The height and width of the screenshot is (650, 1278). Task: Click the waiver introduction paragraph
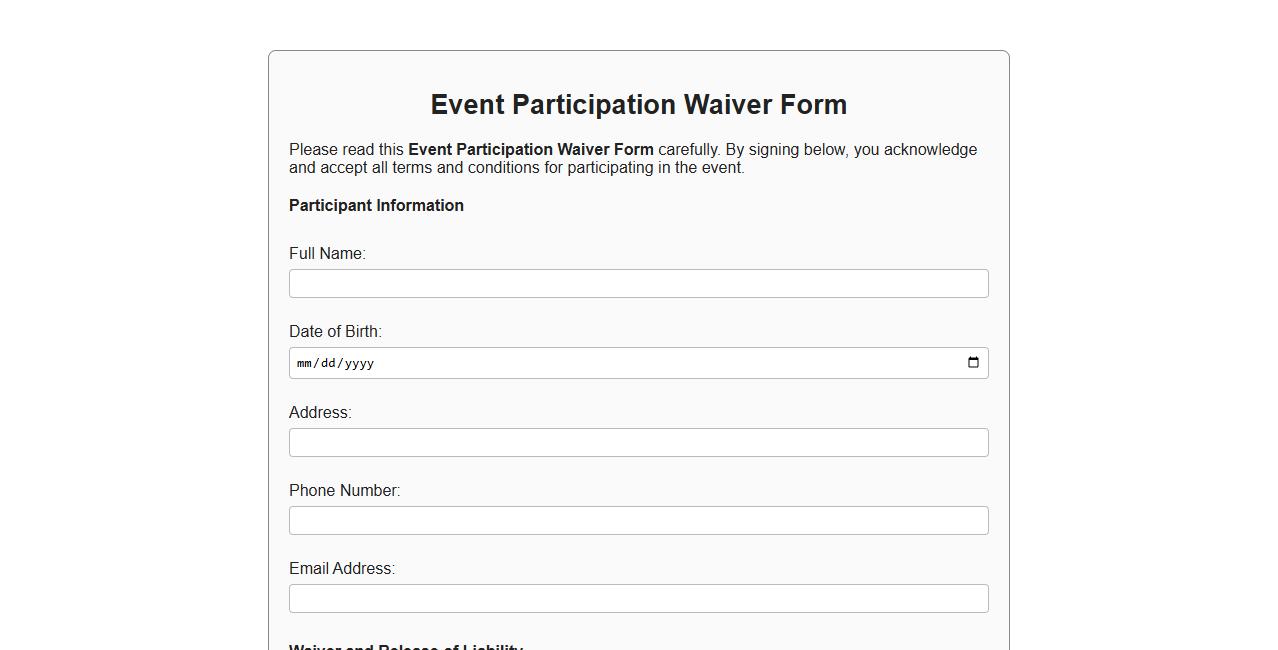(x=633, y=158)
